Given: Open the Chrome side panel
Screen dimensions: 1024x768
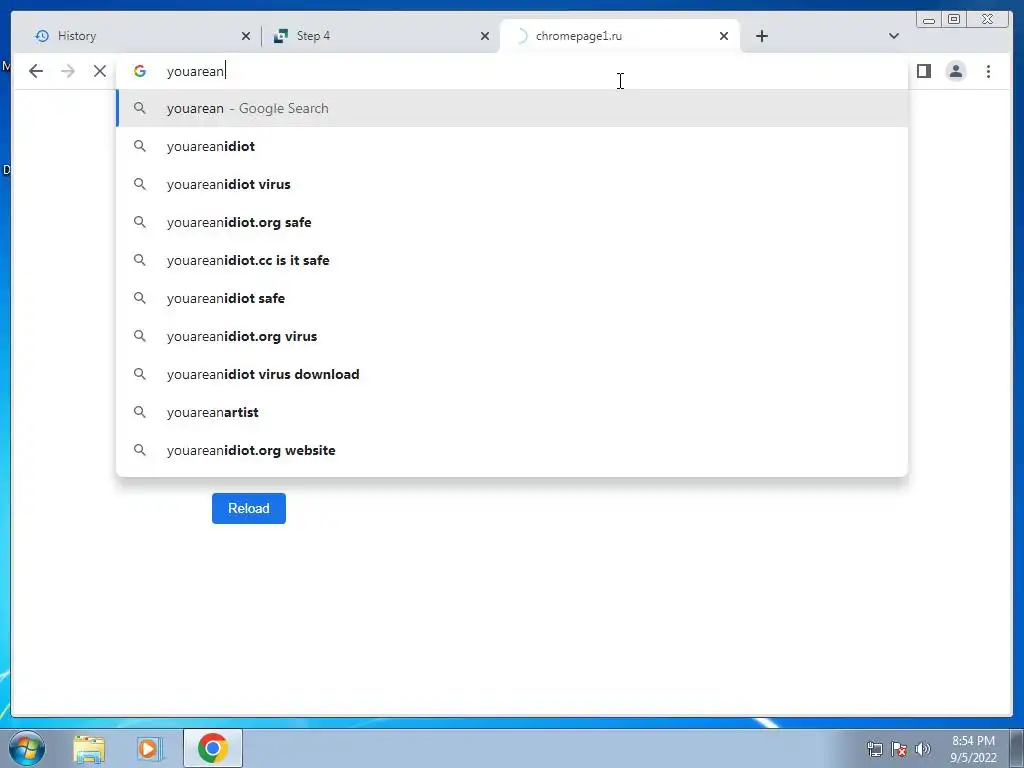Looking at the screenshot, I should [x=923, y=71].
